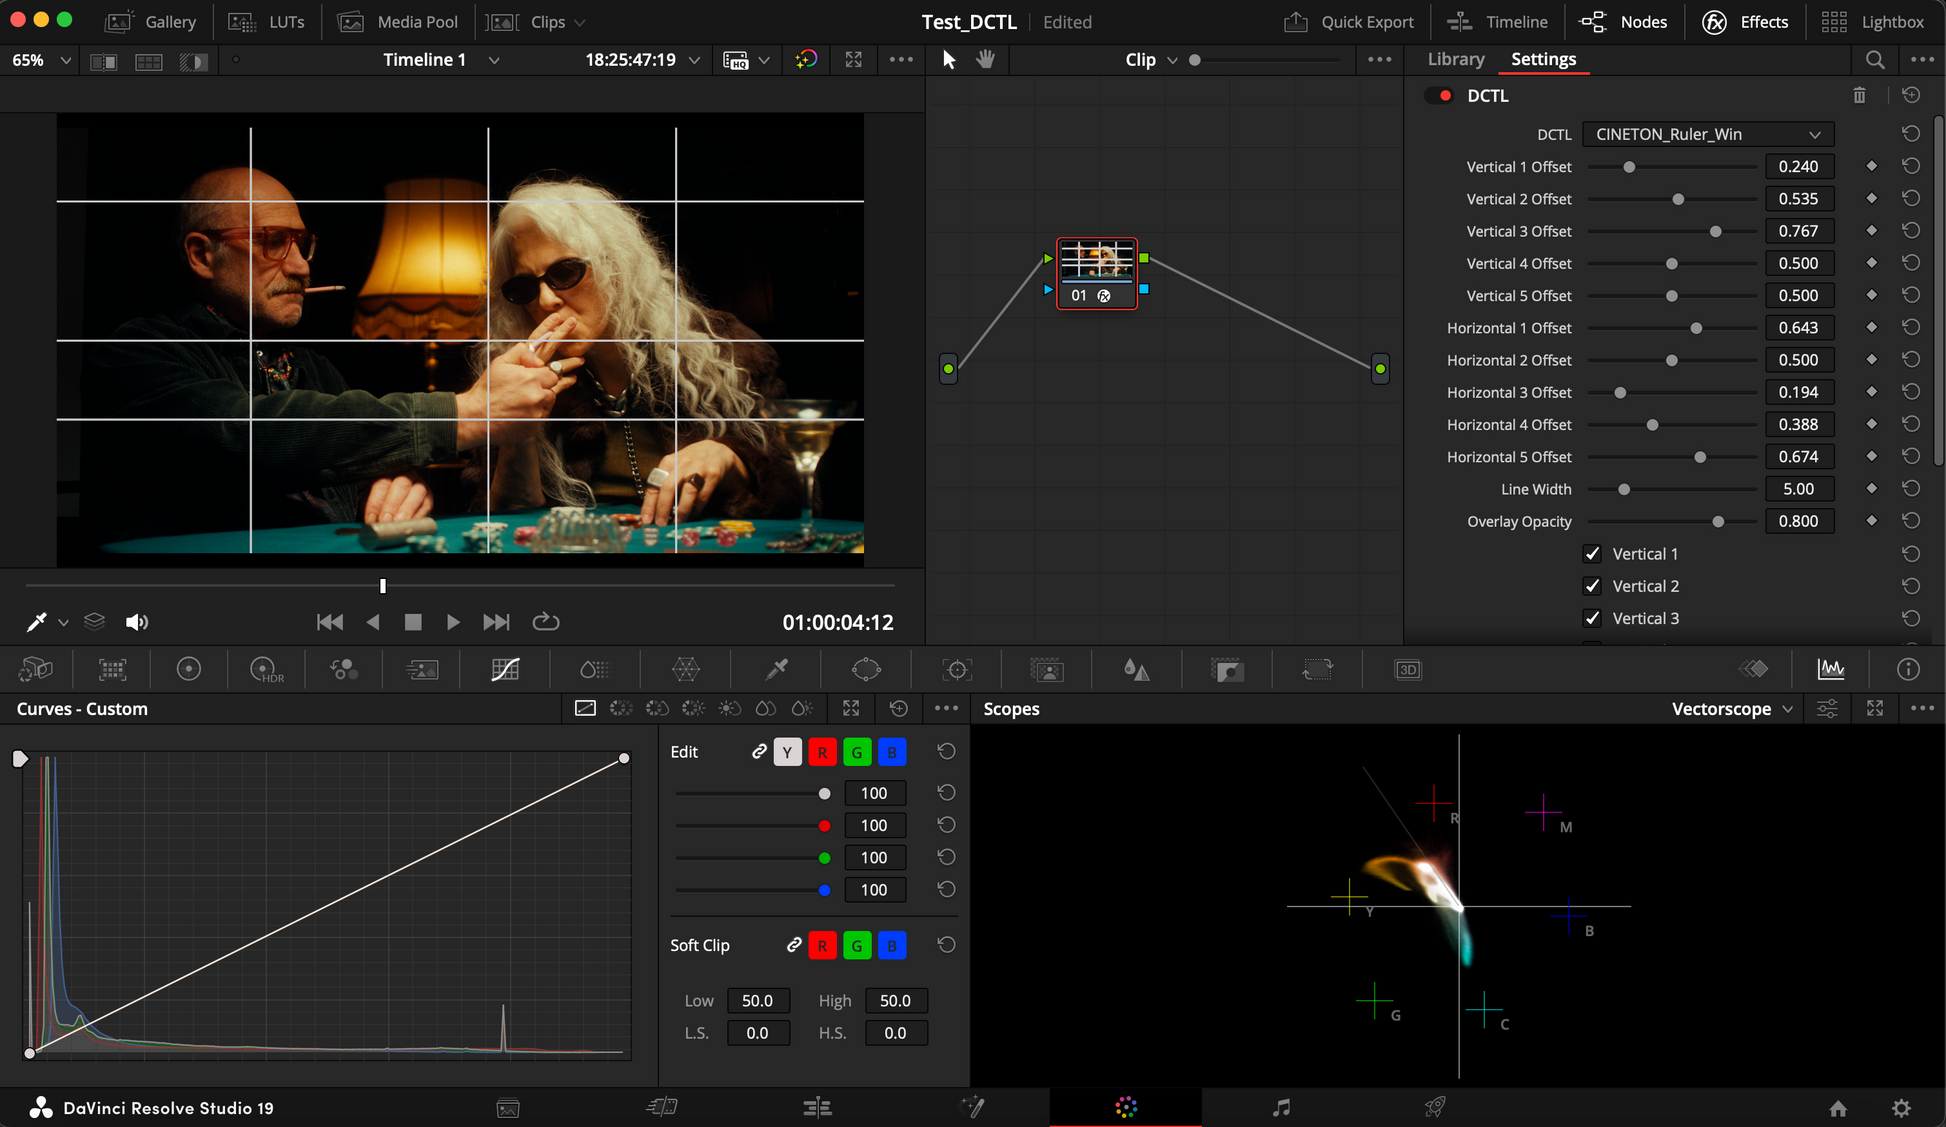Adjust the Overlay Opacity slider handle
This screenshot has width=1946, height=1127.
(x=1718, y=522)
